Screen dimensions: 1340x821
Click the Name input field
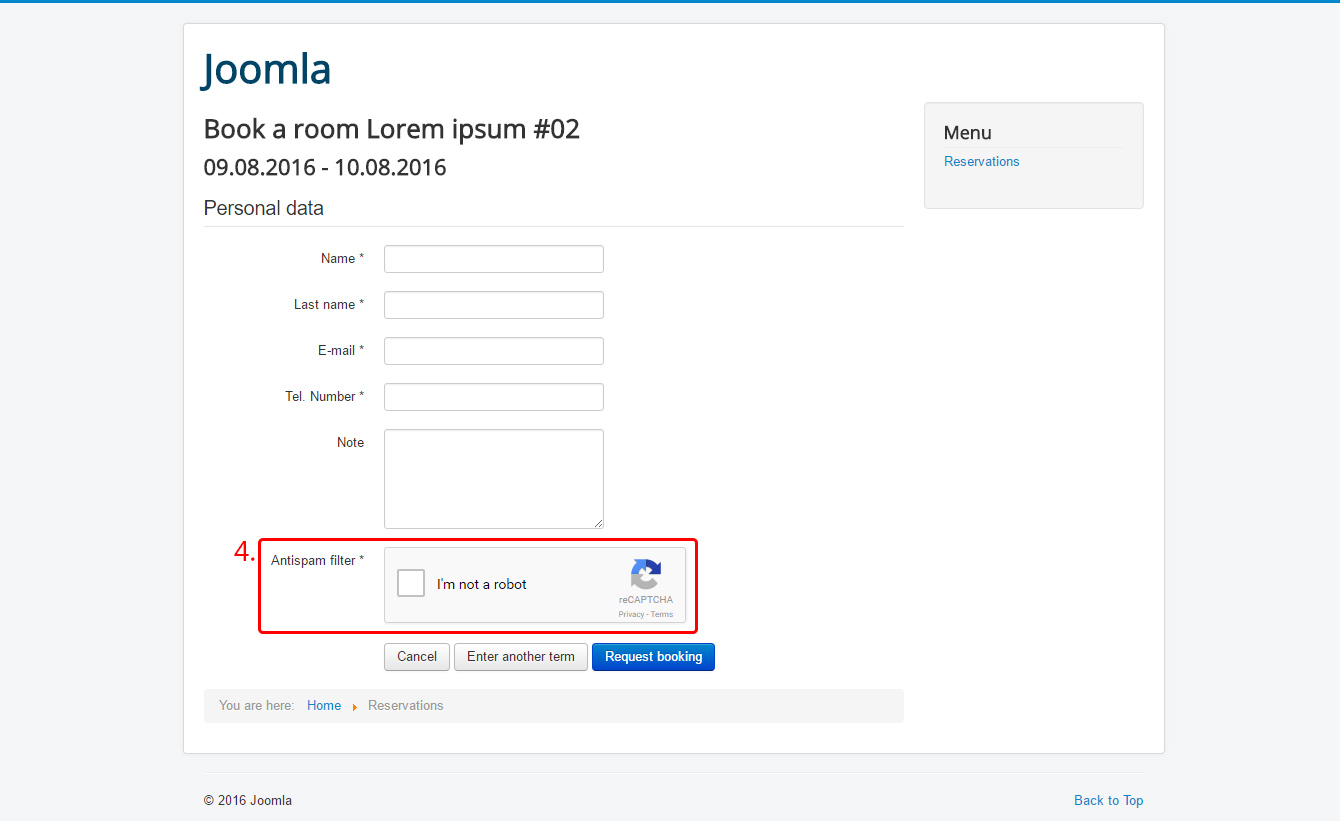[x=494, y=259]
